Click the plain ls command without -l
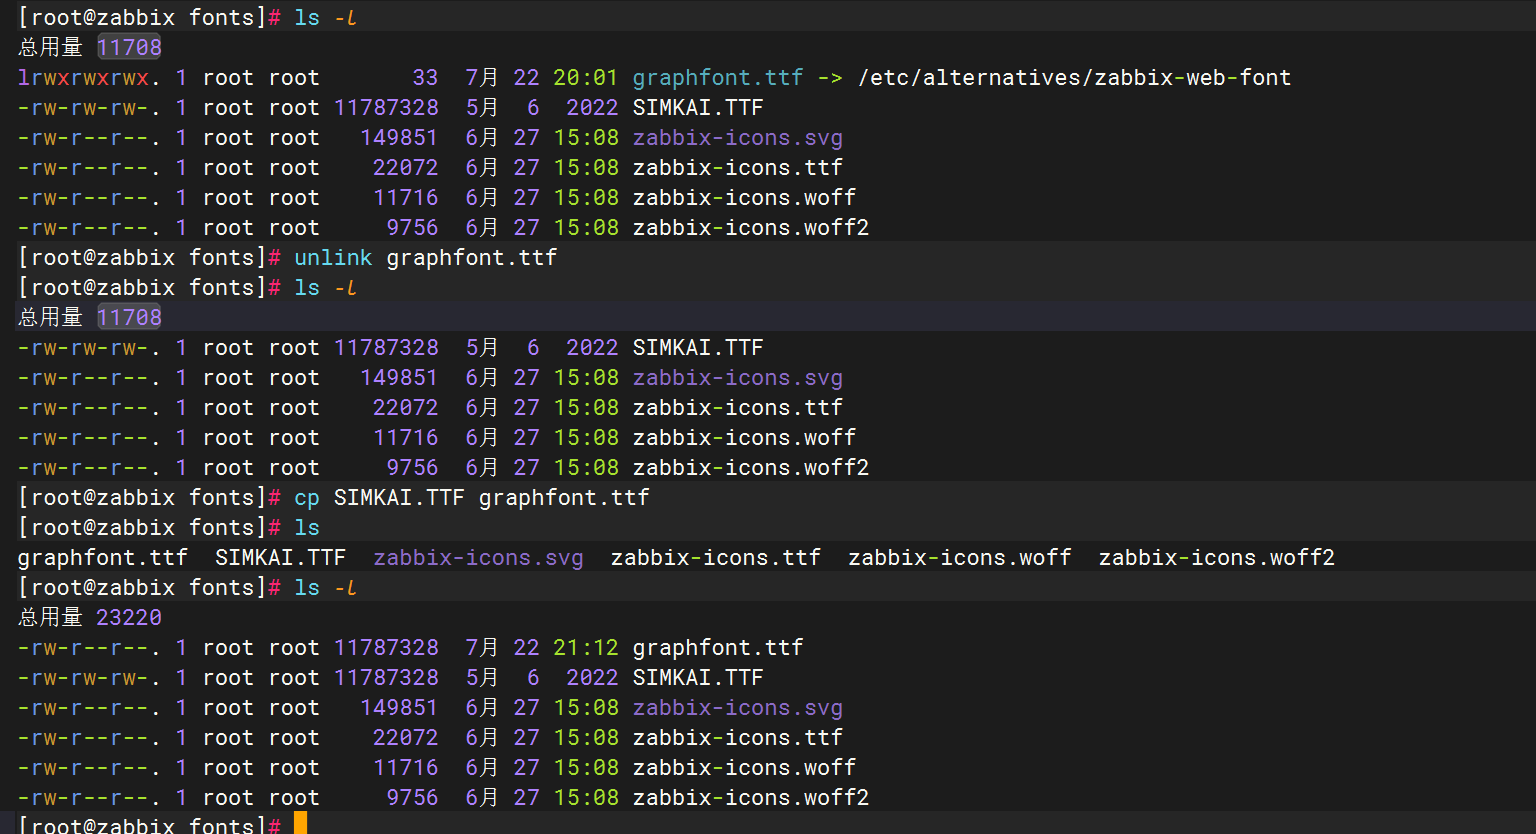The width and height of the screenshot is (1536, 834). click(307, 528)
